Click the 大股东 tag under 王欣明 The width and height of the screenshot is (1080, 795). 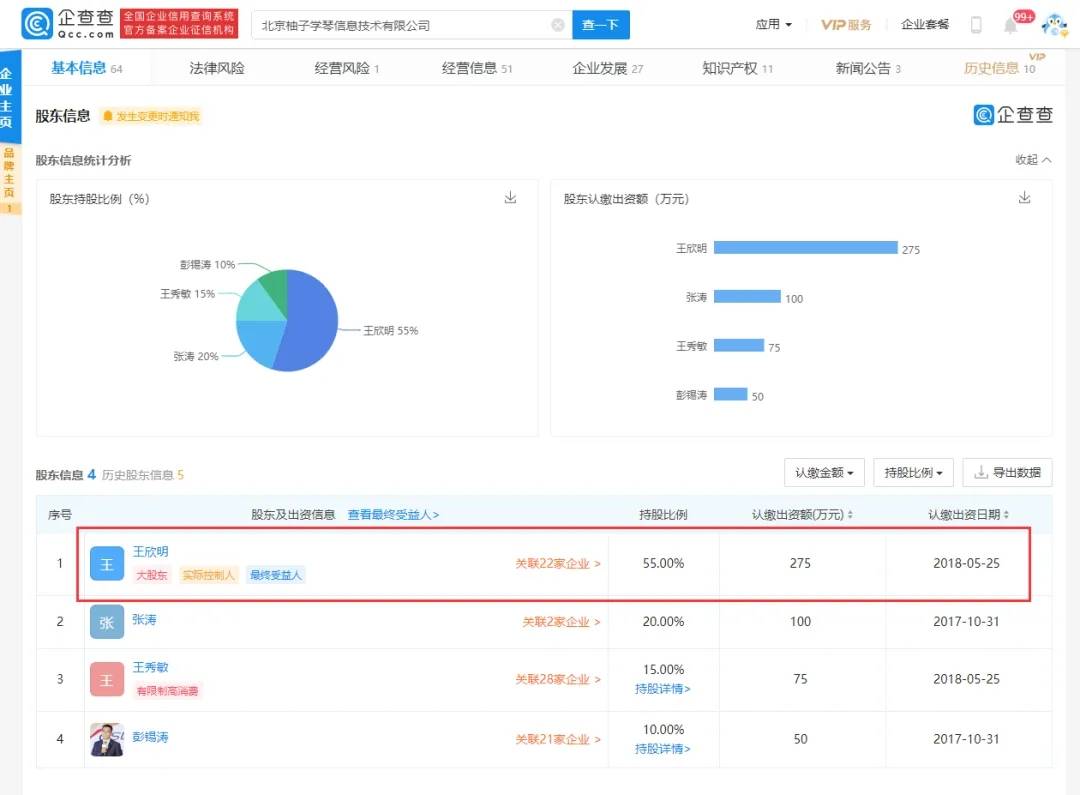(152, 575)
